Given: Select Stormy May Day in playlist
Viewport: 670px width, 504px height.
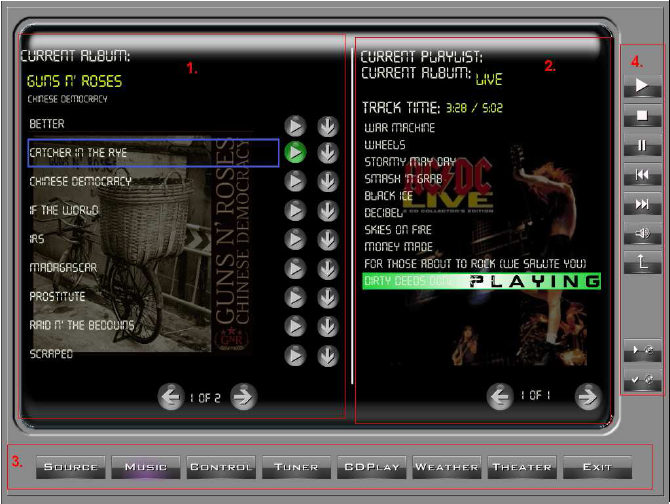Looking at the screenshot, I should coord(410,162).
